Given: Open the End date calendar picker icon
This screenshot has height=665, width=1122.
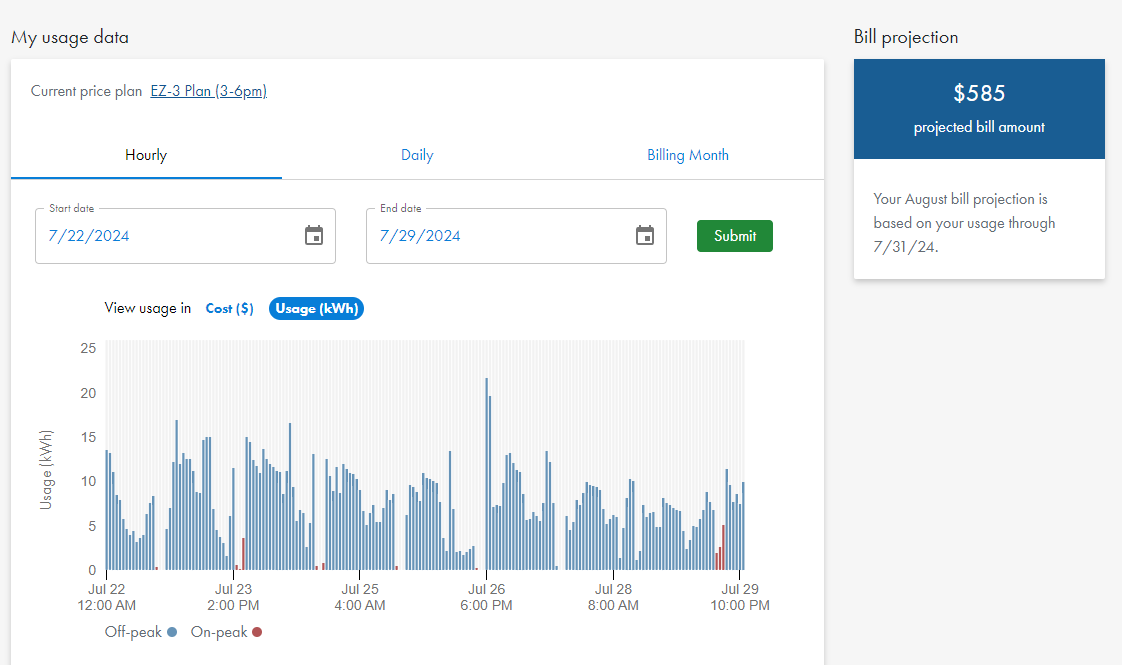Looking at the screenshot, I should point(645,236).
